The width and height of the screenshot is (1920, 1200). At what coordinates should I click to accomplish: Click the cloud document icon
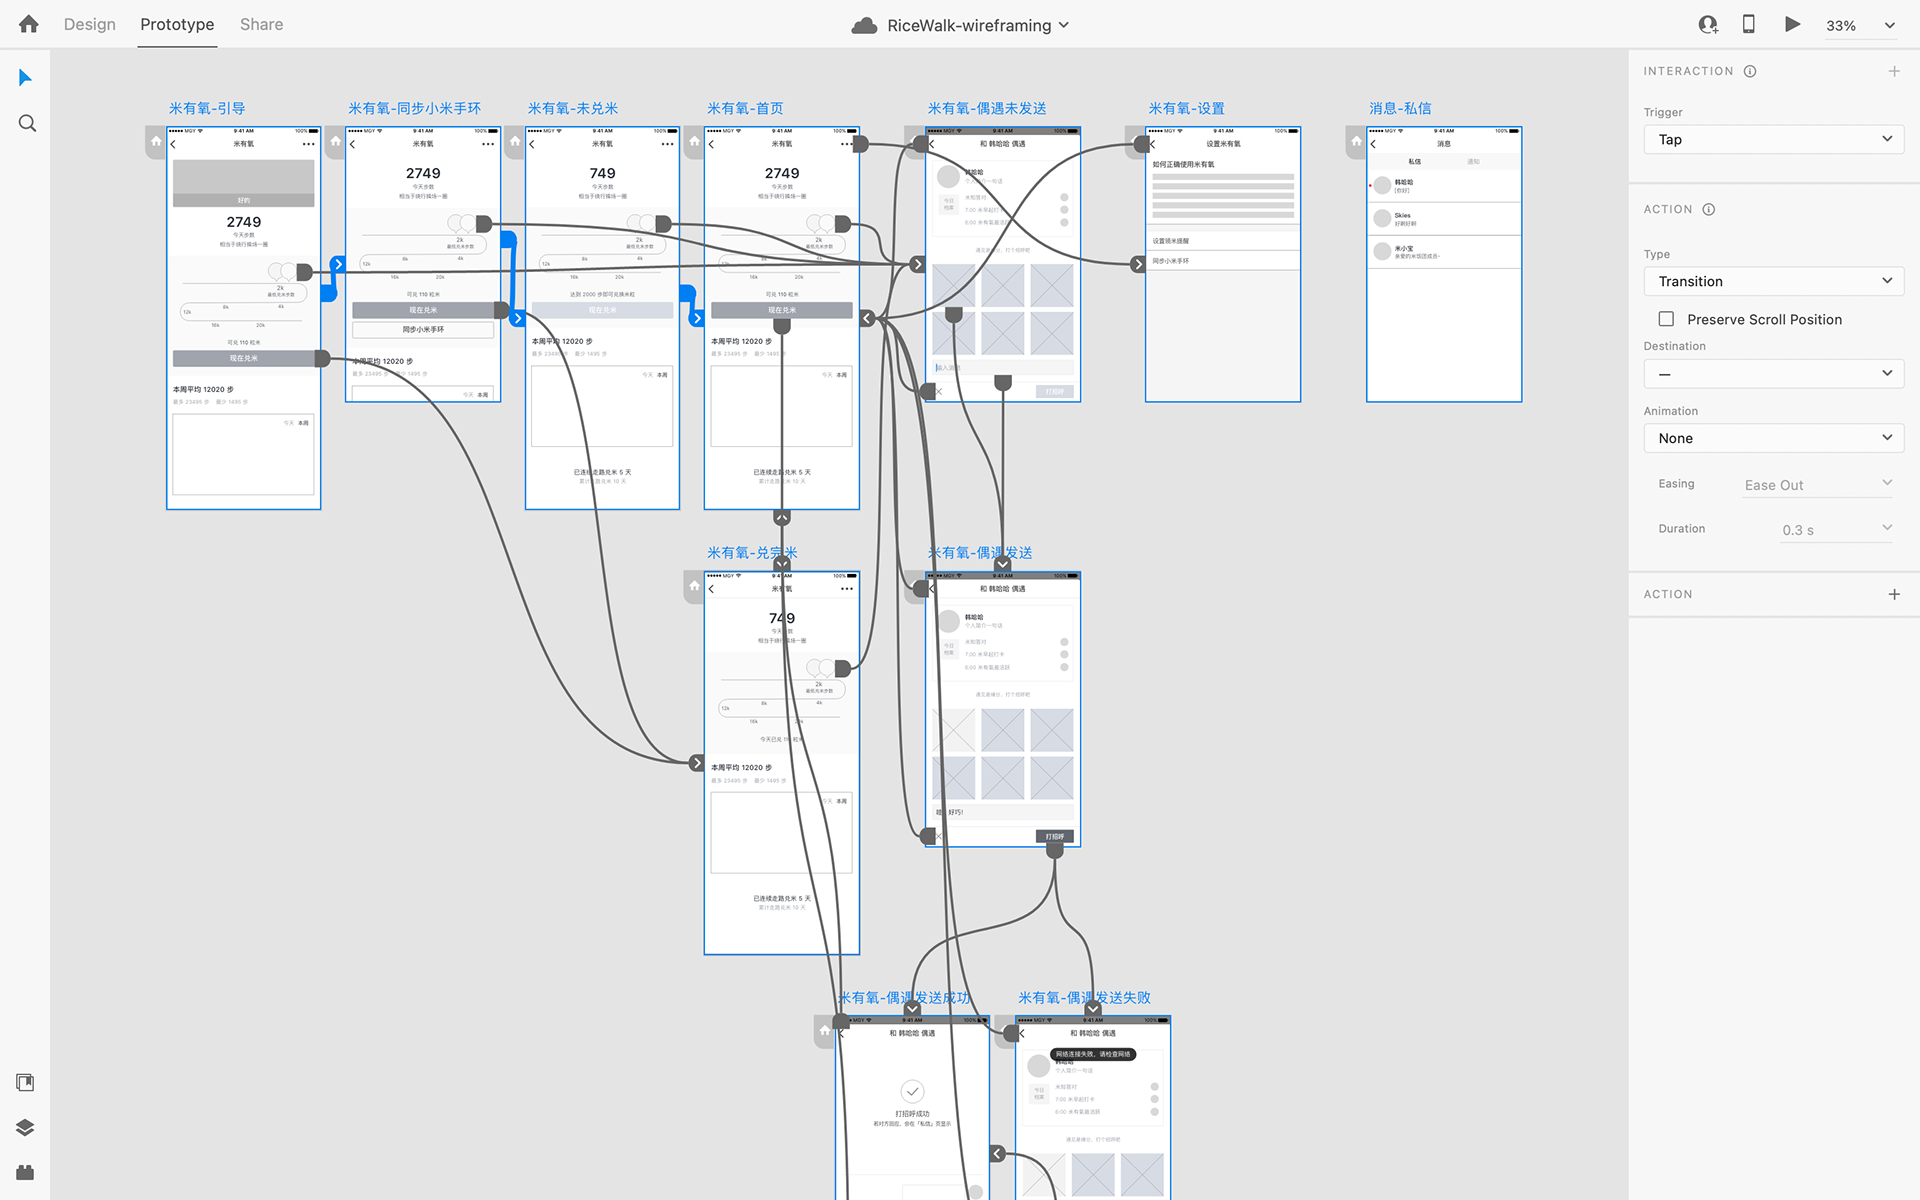(864, 25)
